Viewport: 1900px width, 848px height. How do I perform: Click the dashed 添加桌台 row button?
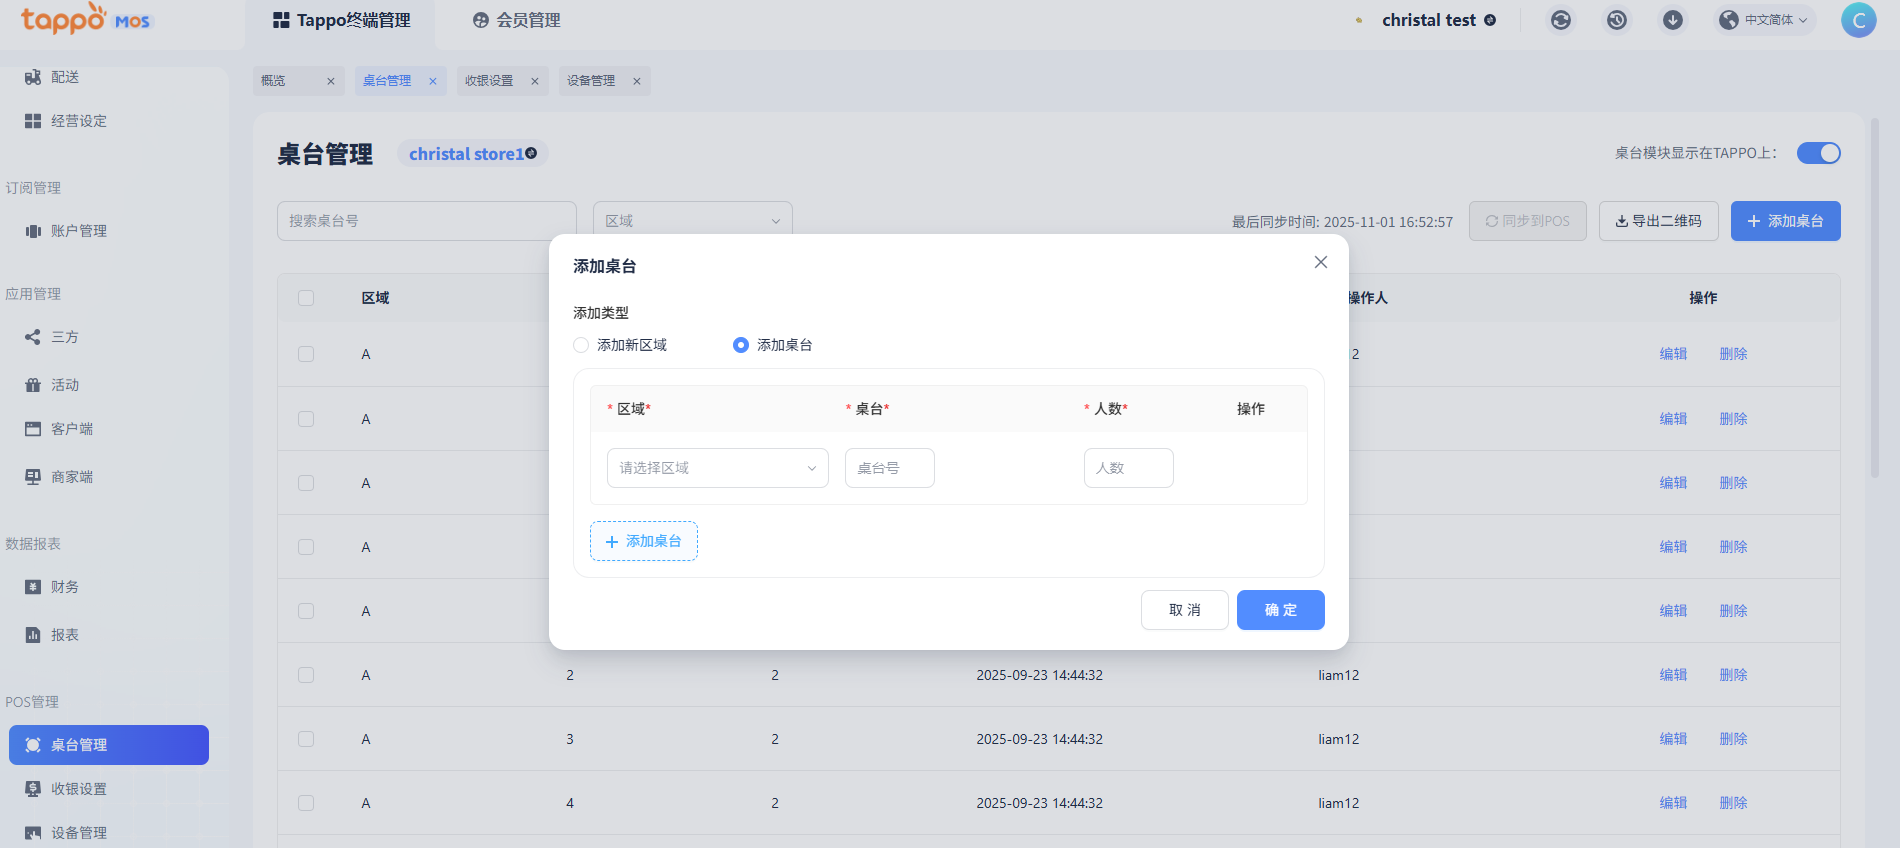tap(643, 541)
